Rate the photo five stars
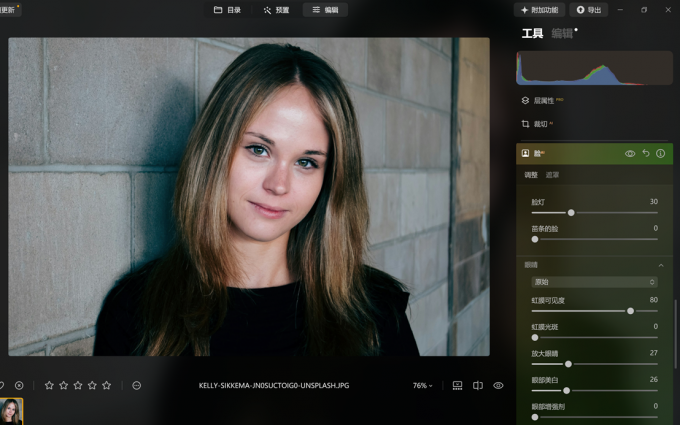Screen dimensions: 680x425 coord(106,385)
